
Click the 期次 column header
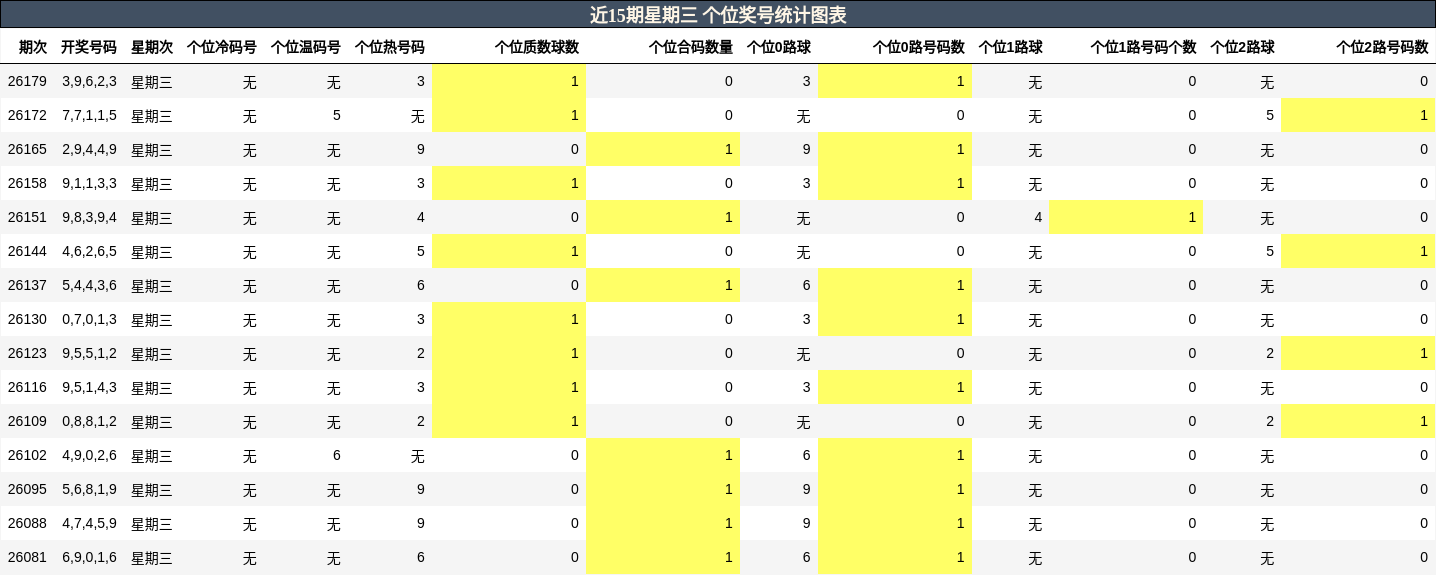(x=33, y=47)
